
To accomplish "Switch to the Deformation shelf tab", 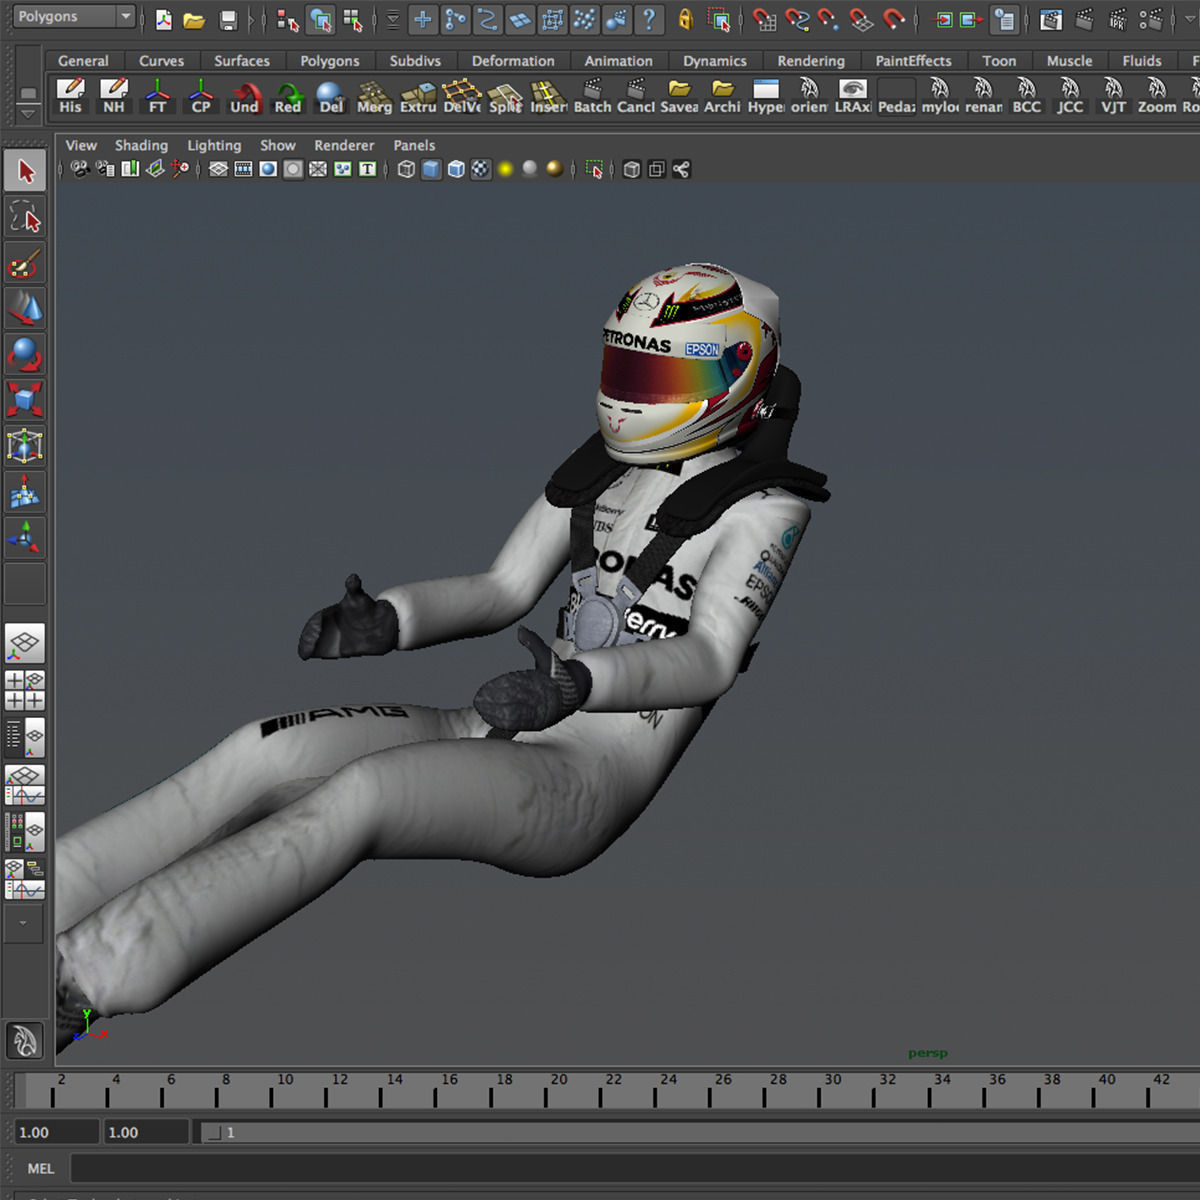I will tap(513, 60).
